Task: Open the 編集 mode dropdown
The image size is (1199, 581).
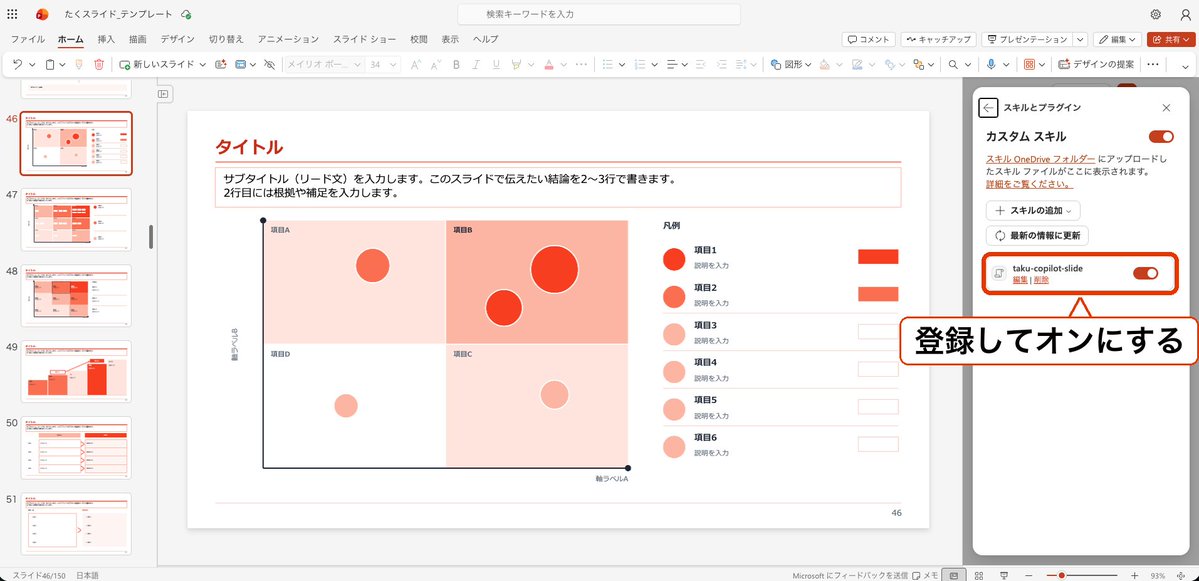Action: click(1118, 39)
